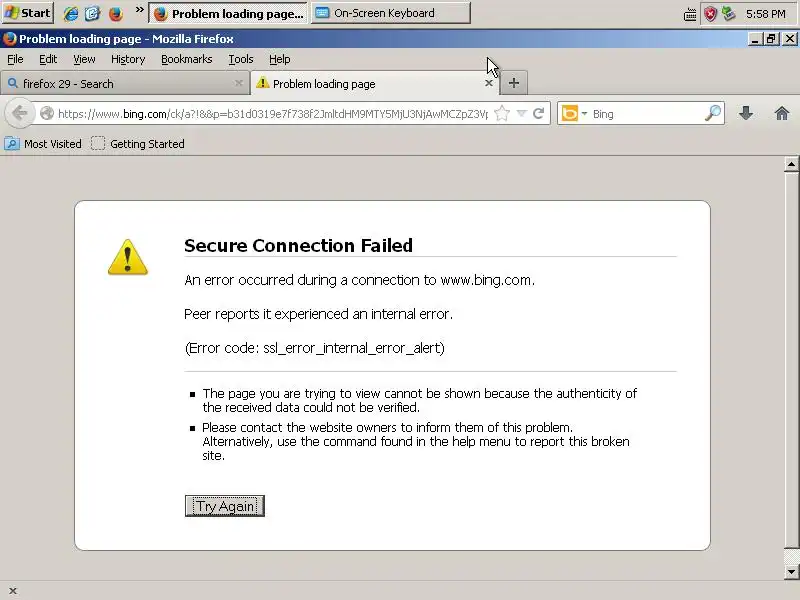Click the scrollbar up arrow
The image size is (800, 600).
(791, 164)
